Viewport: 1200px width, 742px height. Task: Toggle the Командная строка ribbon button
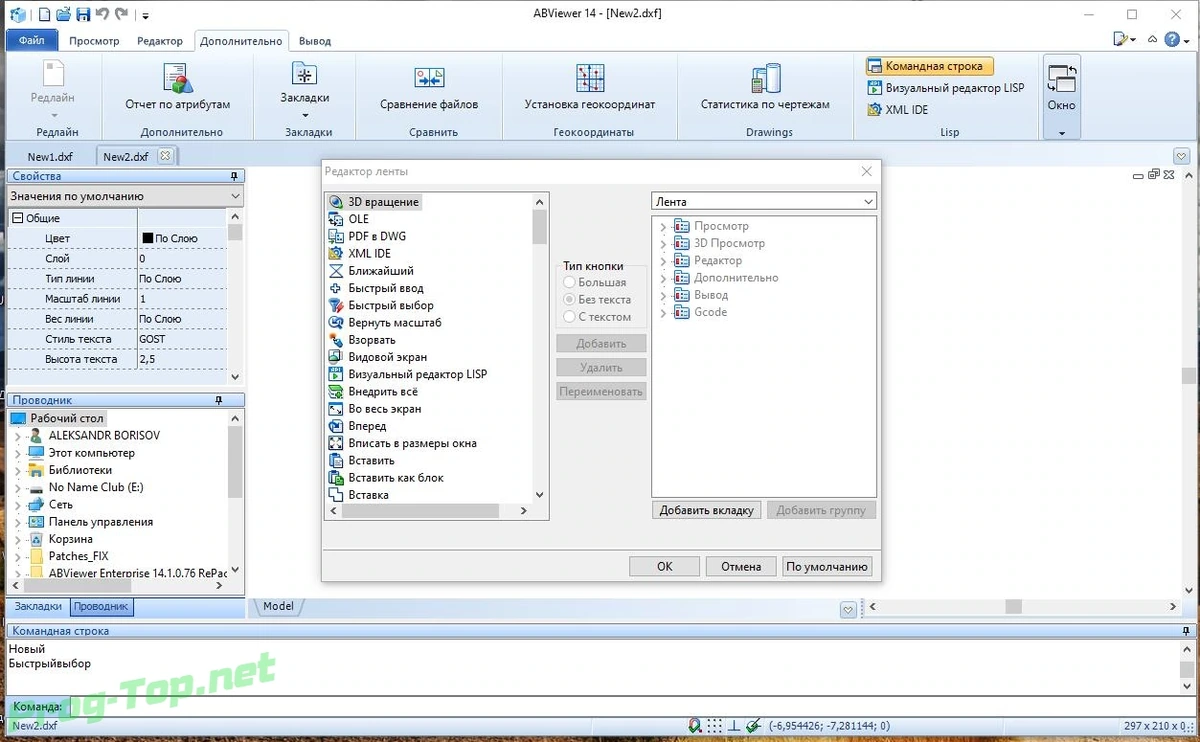point(929,66)
